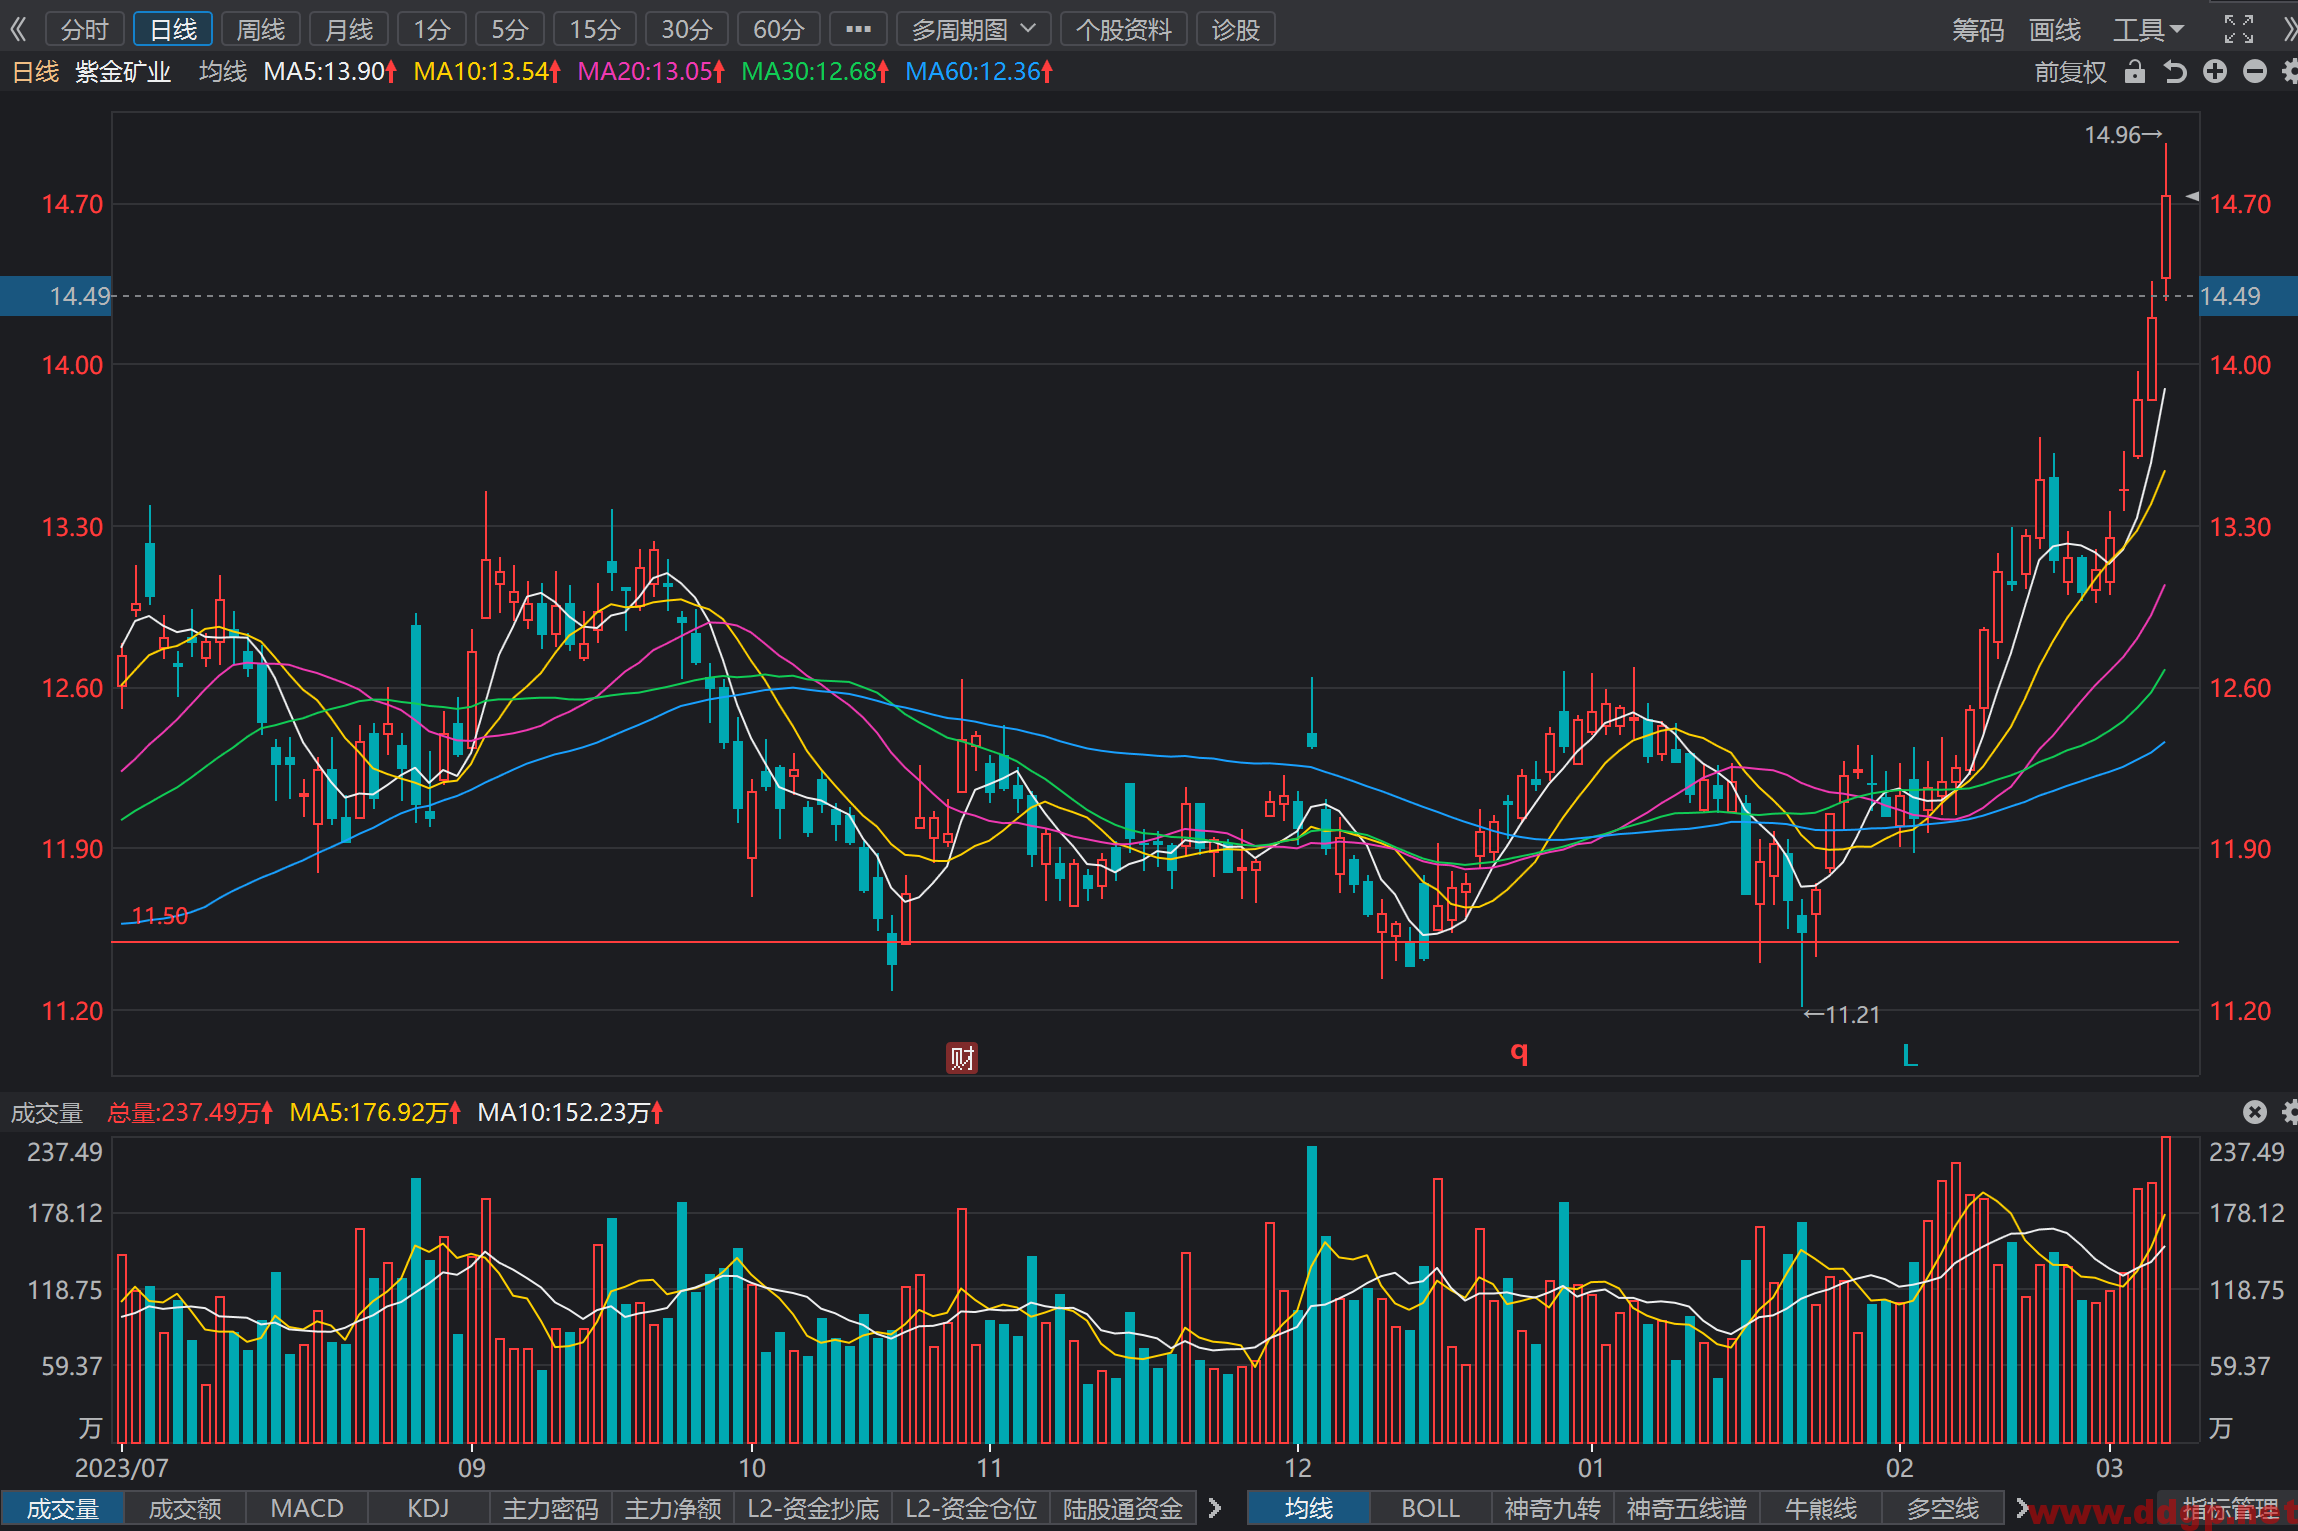Open chart settings gear icon
This screenshot has height=1531, width=2298.
pos(2290,72)
